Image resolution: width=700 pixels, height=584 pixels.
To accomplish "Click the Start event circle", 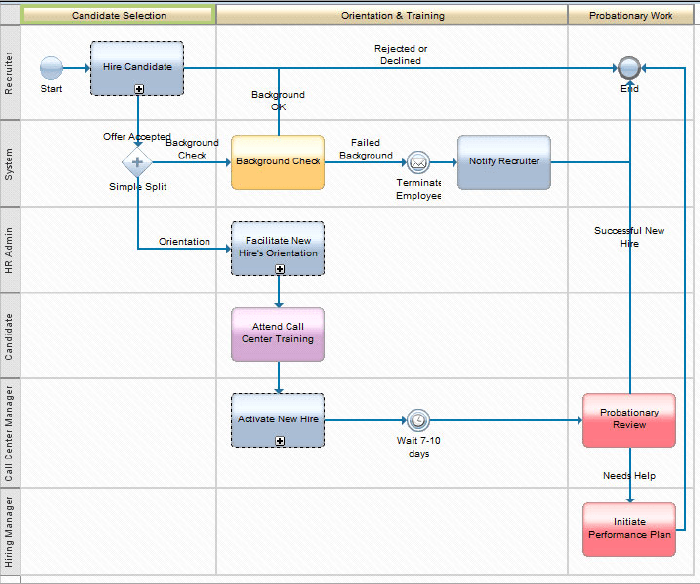I will [51, 68].
